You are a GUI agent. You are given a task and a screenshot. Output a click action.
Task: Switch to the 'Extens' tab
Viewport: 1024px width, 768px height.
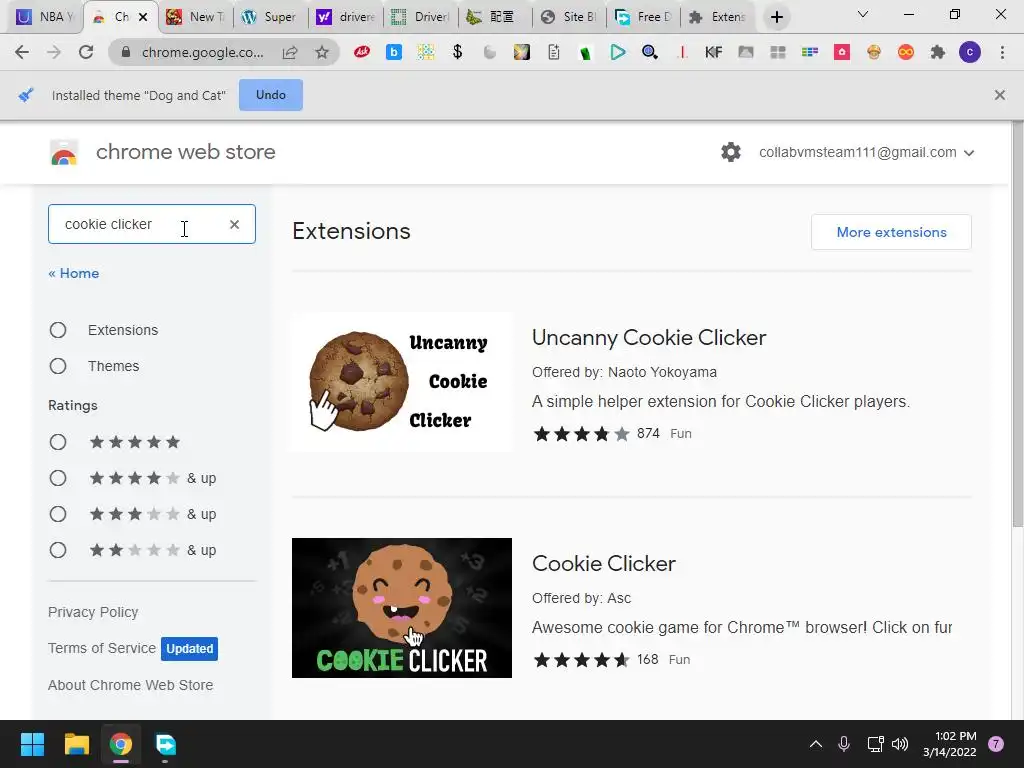coord(718,17)
